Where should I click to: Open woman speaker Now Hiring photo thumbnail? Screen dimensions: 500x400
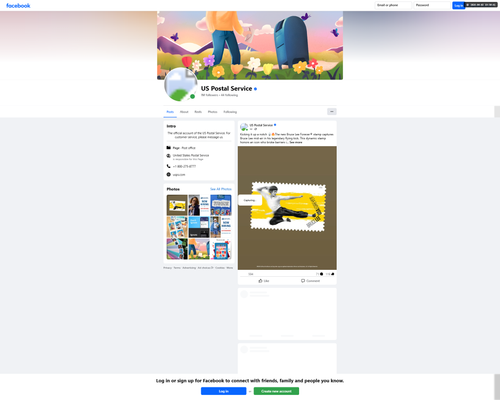(x=199, y=205)
